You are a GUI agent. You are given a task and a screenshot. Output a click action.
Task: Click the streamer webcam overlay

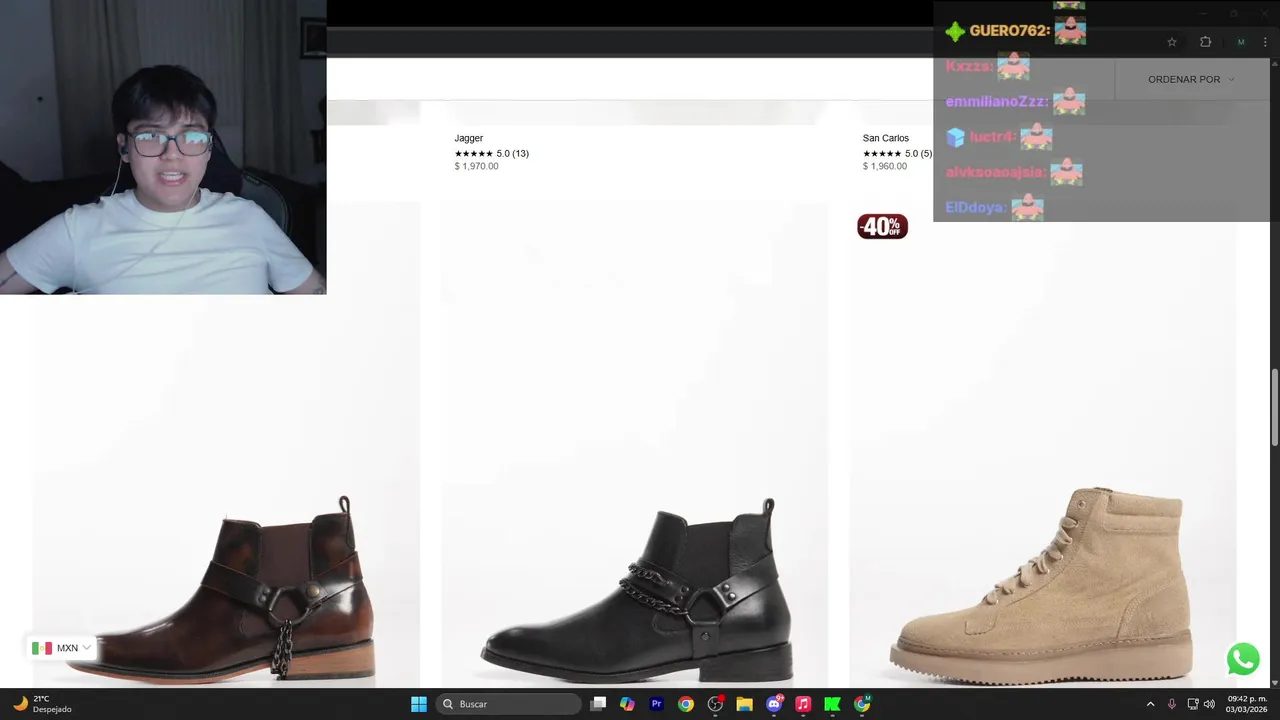coord(163,147)
